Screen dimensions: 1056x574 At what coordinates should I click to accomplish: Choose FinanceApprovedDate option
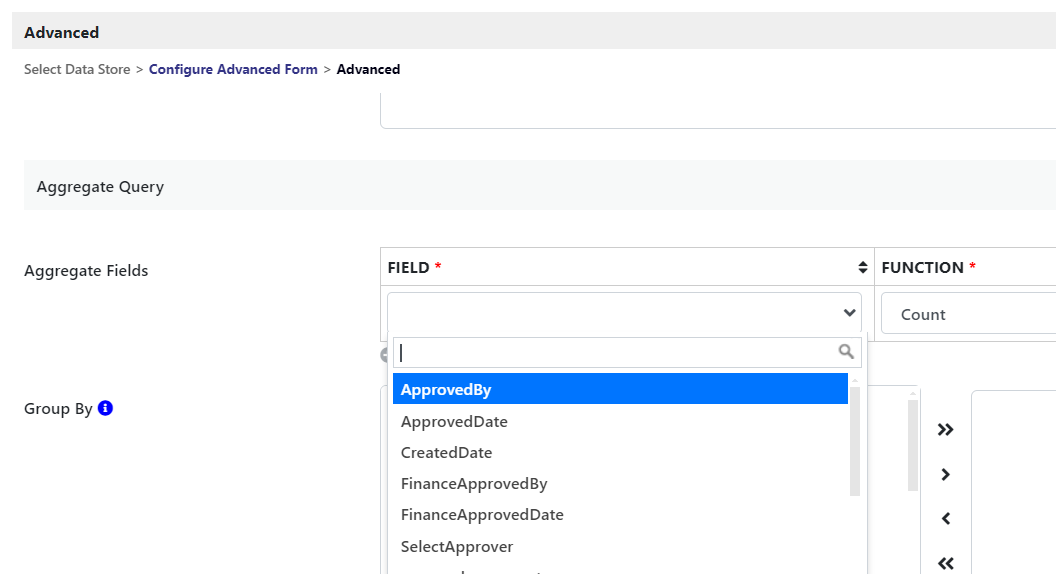620,515
